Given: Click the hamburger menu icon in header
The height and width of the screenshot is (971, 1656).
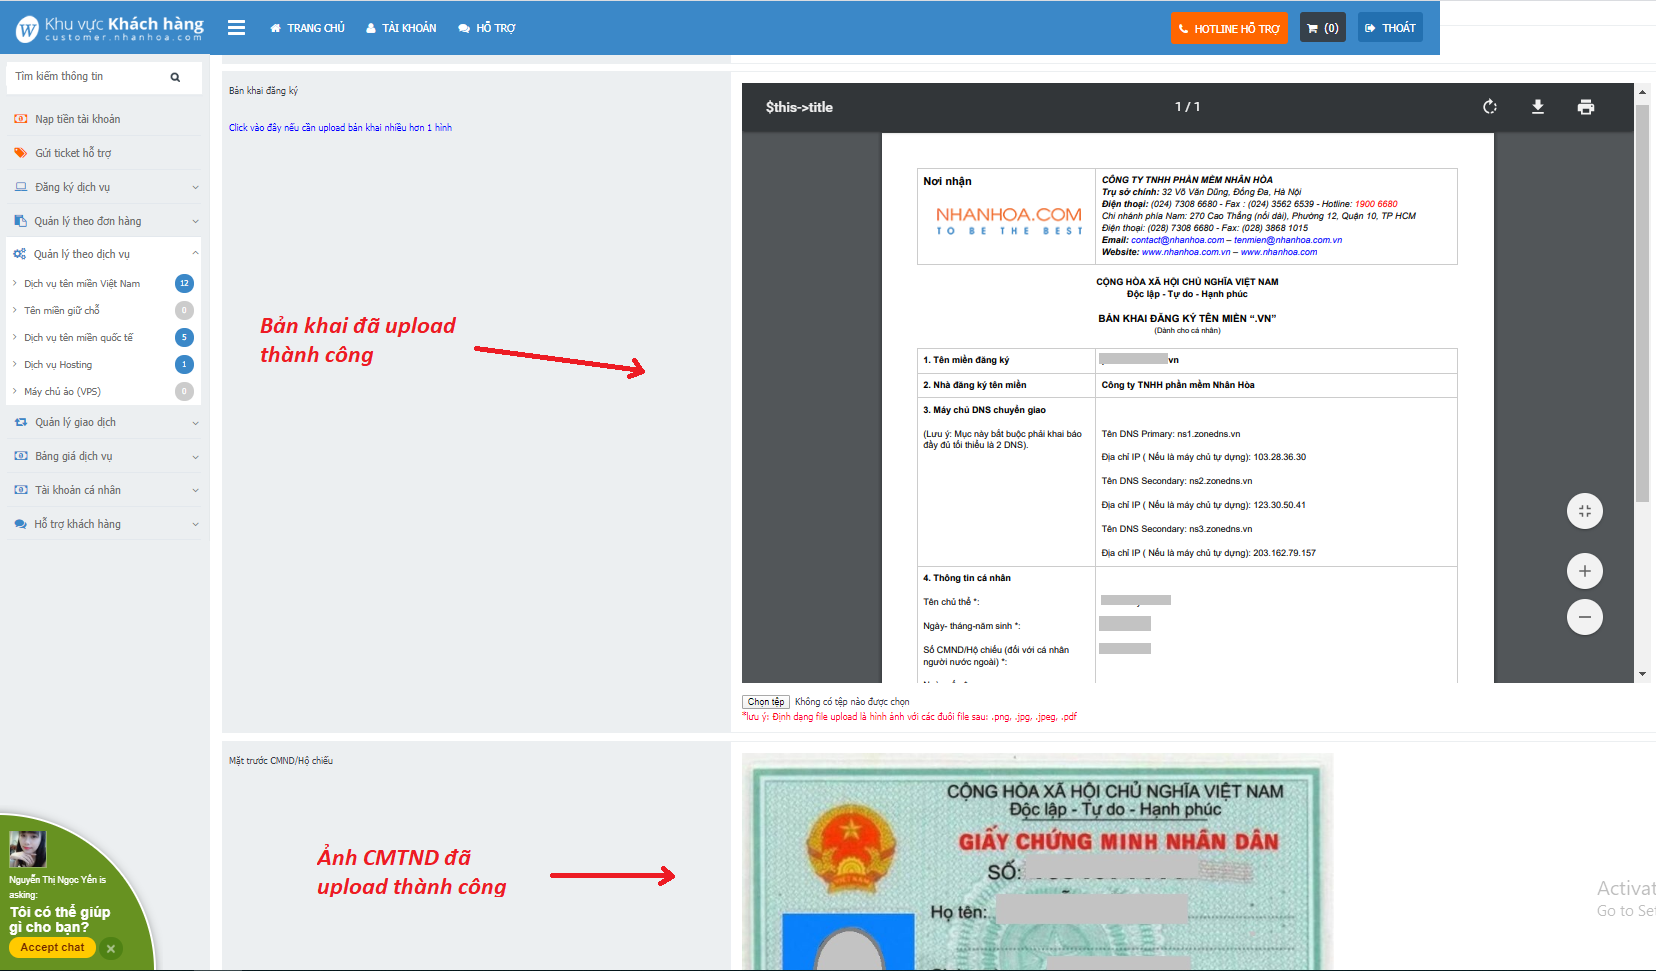Looking at the screenshot, I should (236, 28).
